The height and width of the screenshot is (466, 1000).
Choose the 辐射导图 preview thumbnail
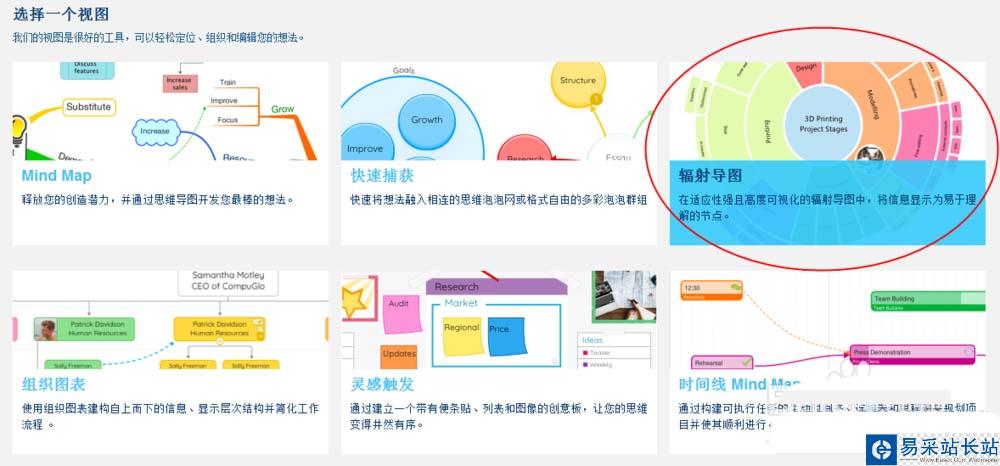pyautogui.click(x=827, y=111)
